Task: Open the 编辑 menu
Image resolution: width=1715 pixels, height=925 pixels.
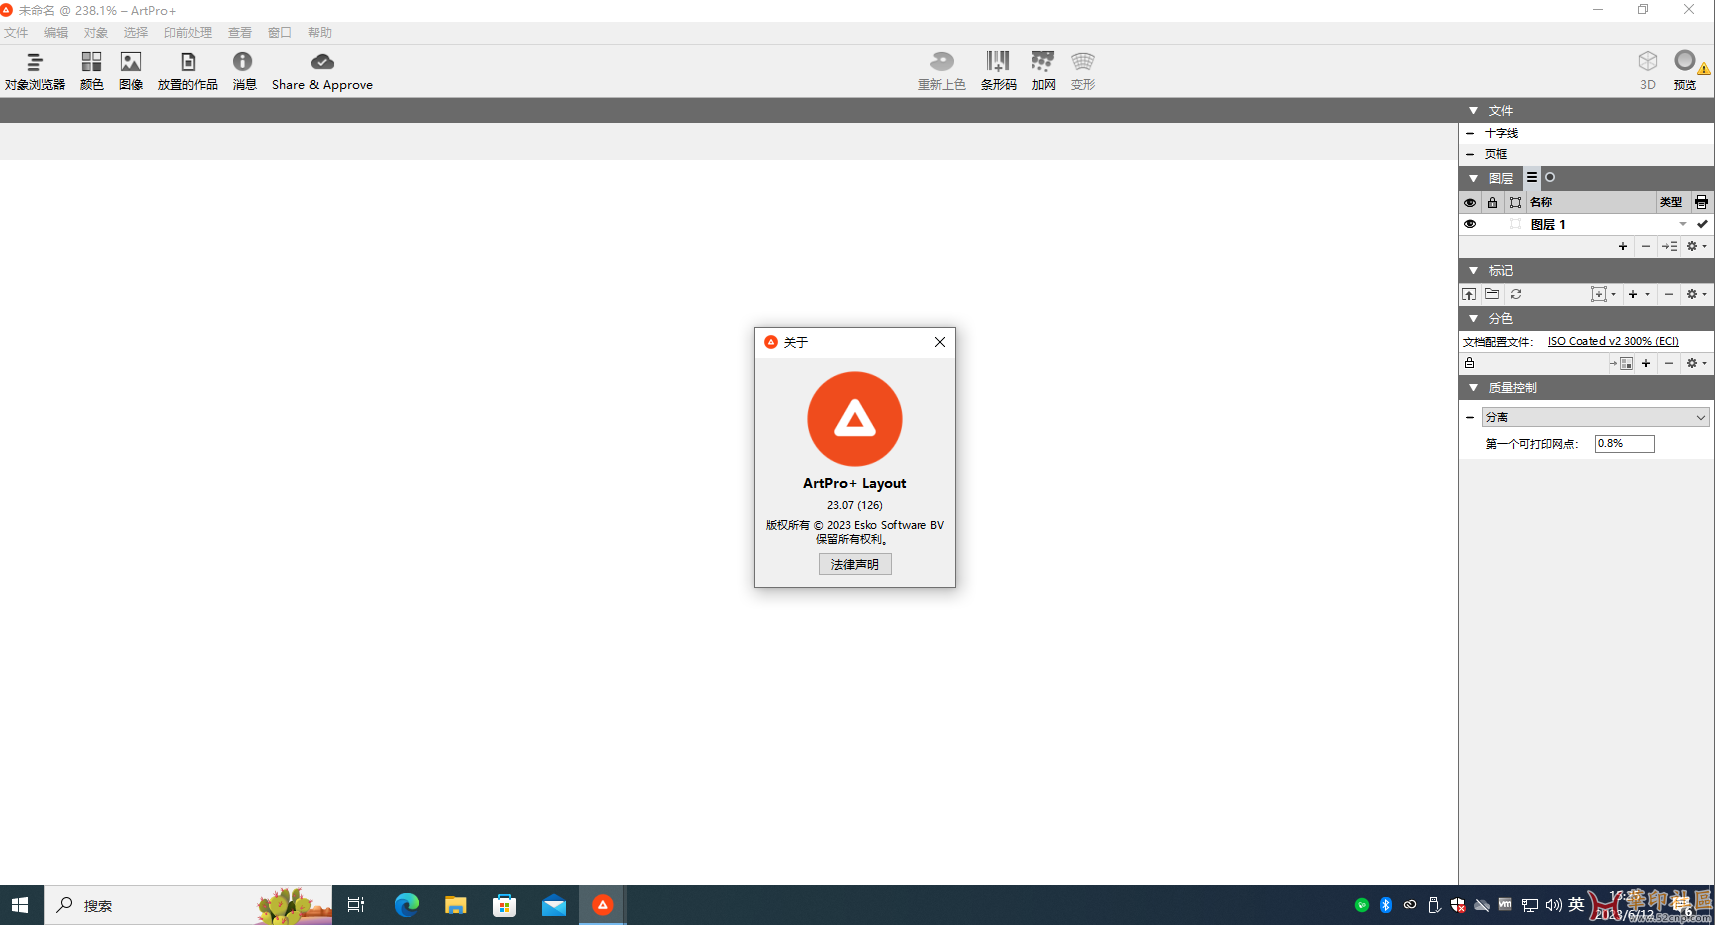Action: point(56,33)
